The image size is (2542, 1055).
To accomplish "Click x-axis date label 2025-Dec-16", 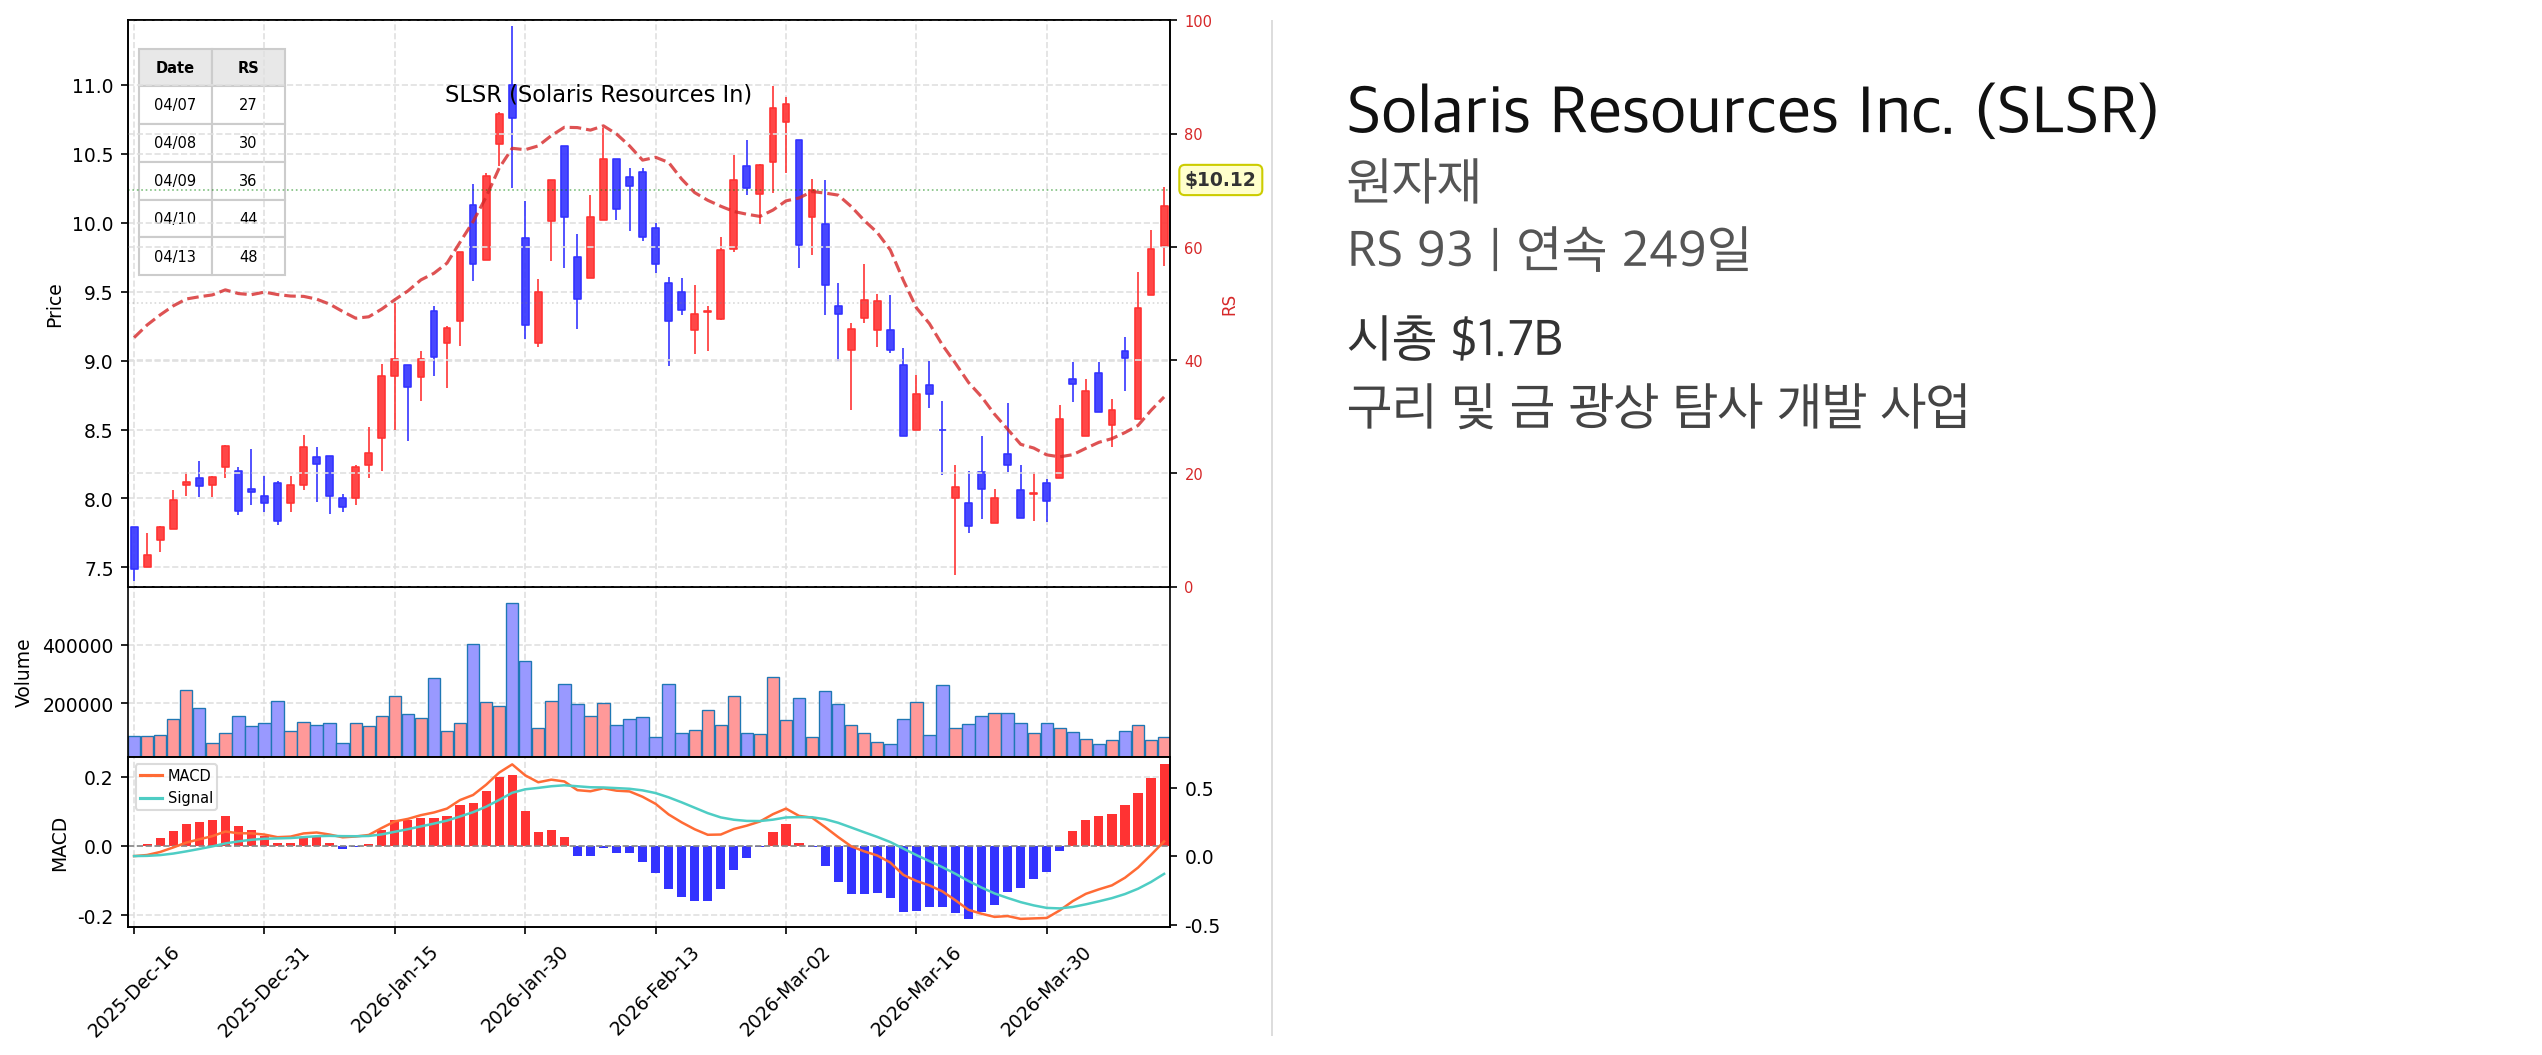I will coord(134,991).
